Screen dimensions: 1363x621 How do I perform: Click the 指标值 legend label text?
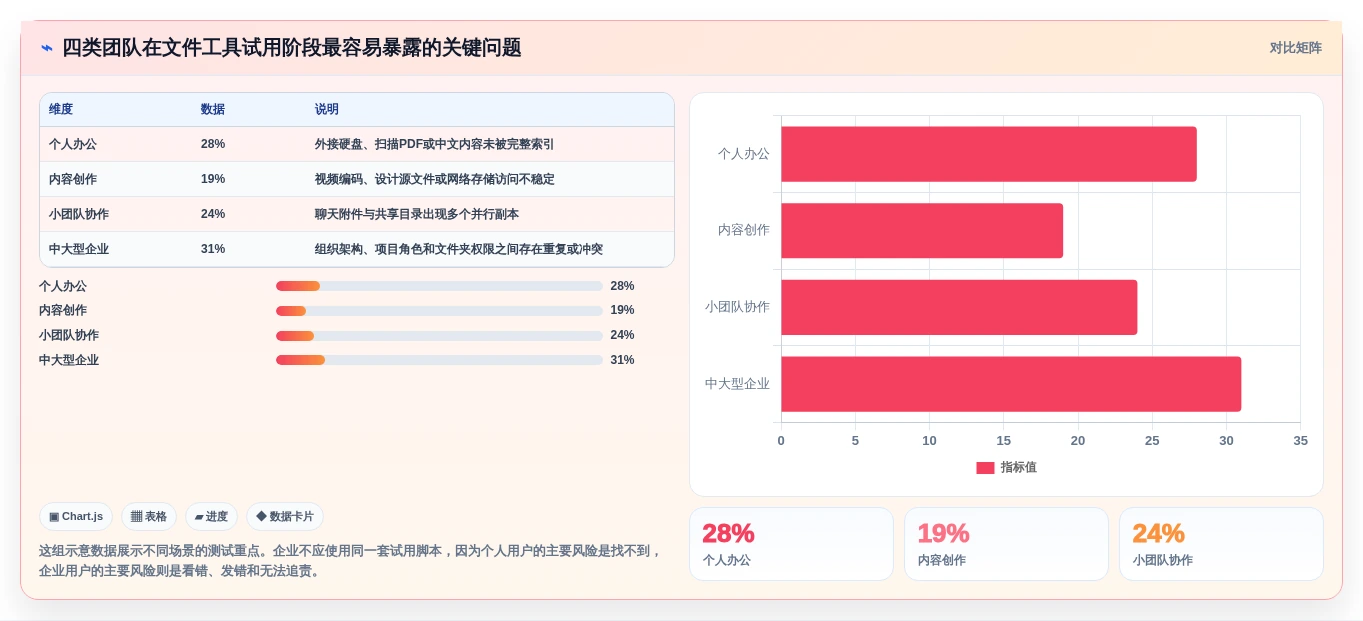[x=1019, y=467]
